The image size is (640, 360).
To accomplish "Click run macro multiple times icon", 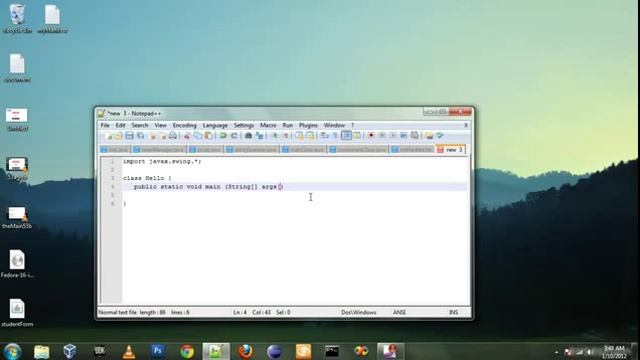I will (x=404, y=136).
